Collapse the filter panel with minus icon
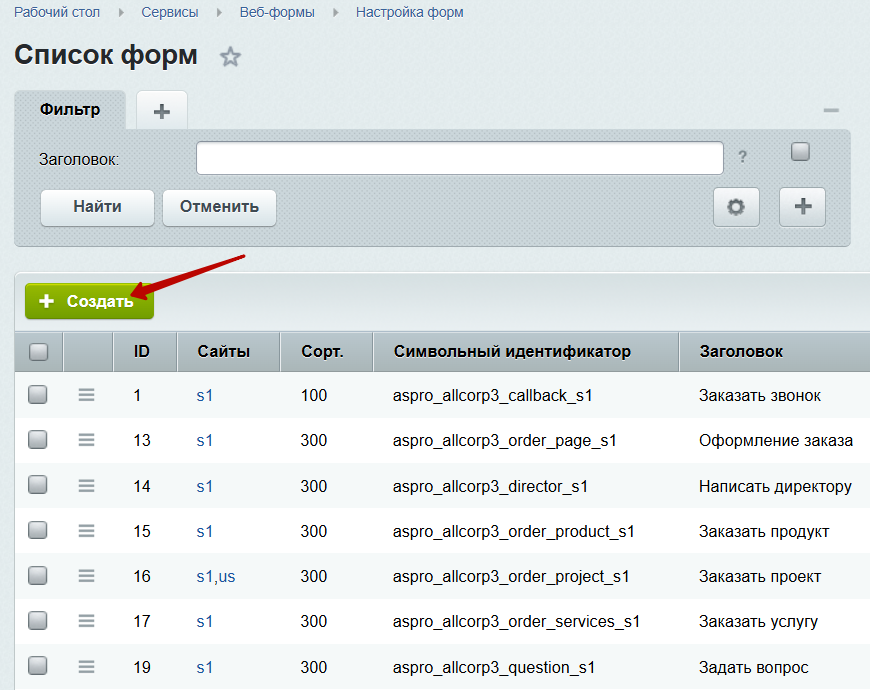 830,110
